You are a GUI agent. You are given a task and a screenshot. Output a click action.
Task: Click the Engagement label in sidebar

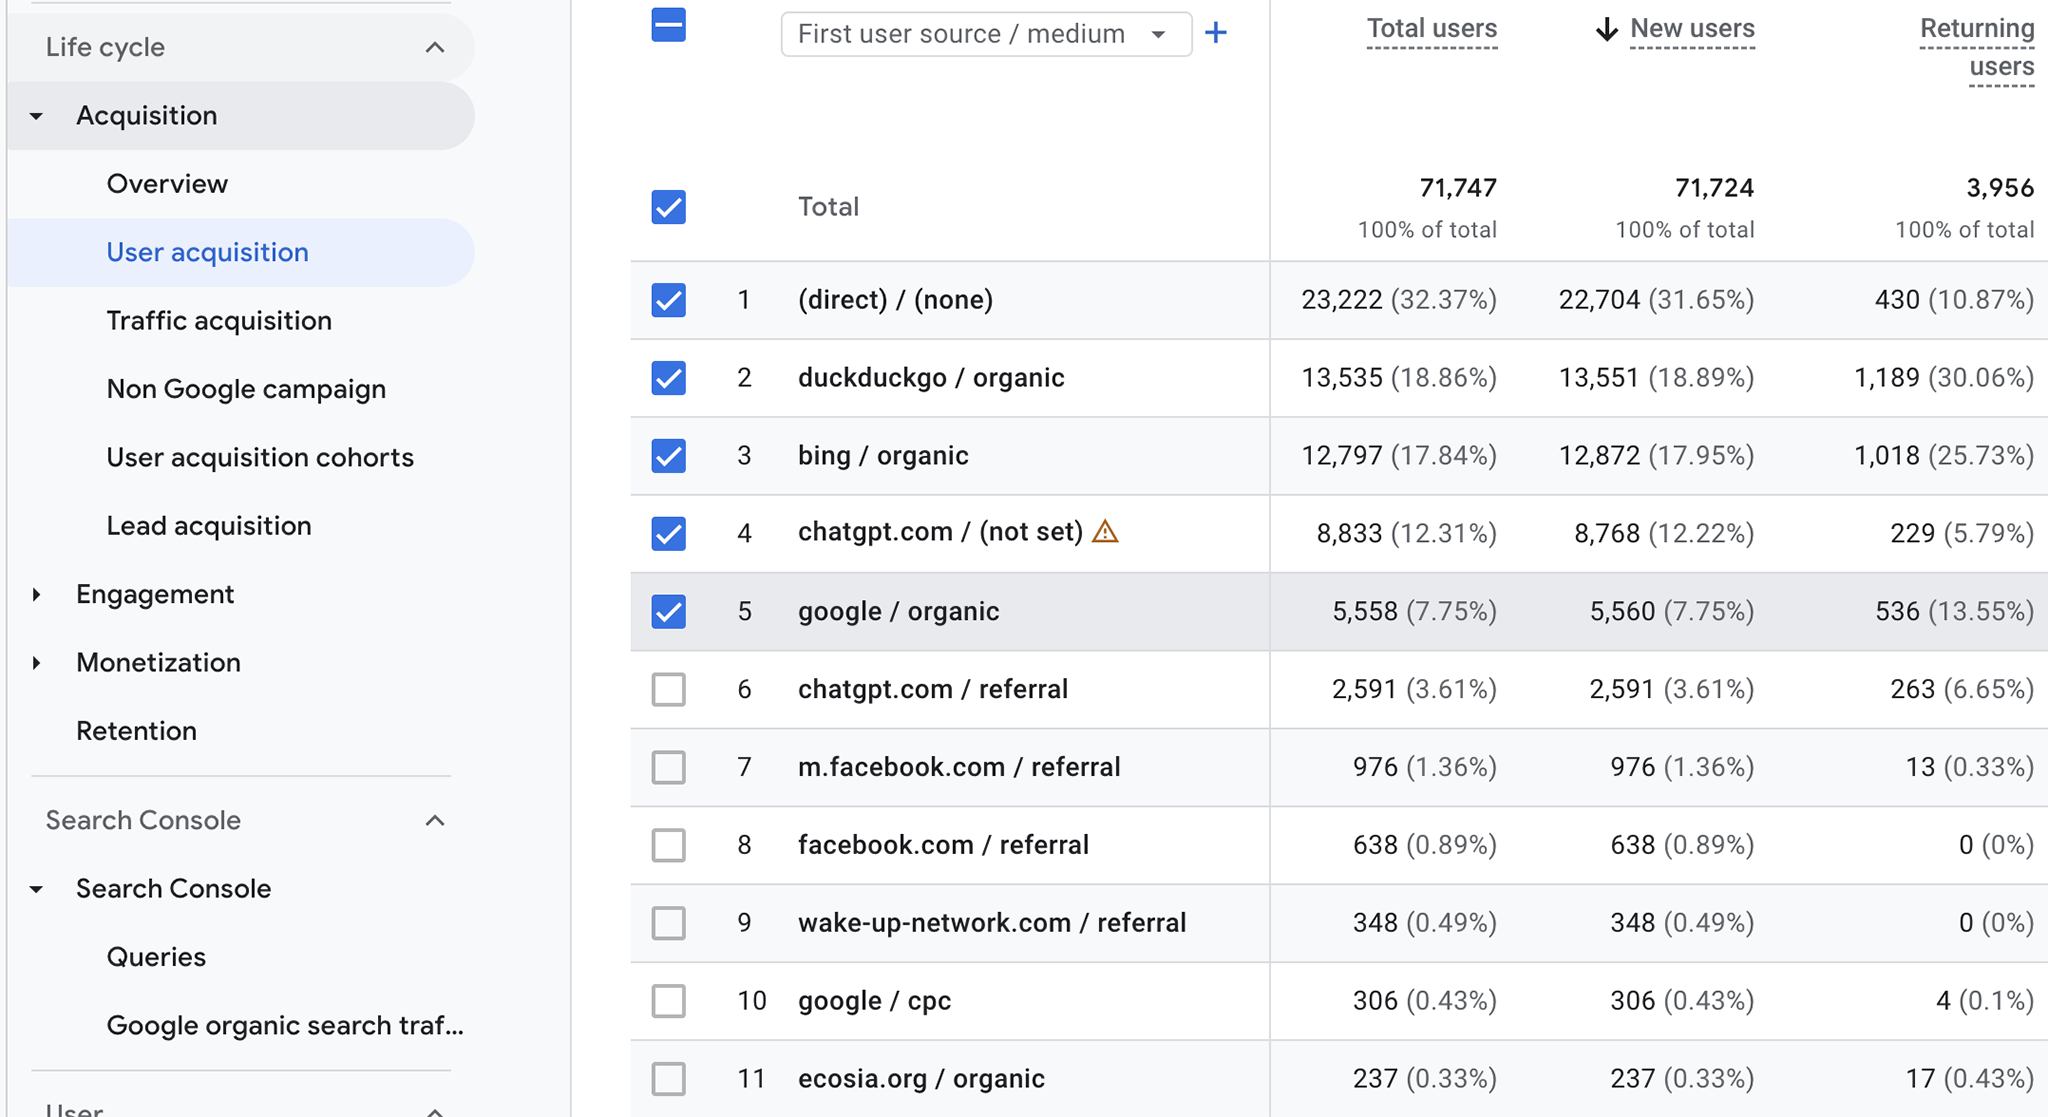pos(155,594)
